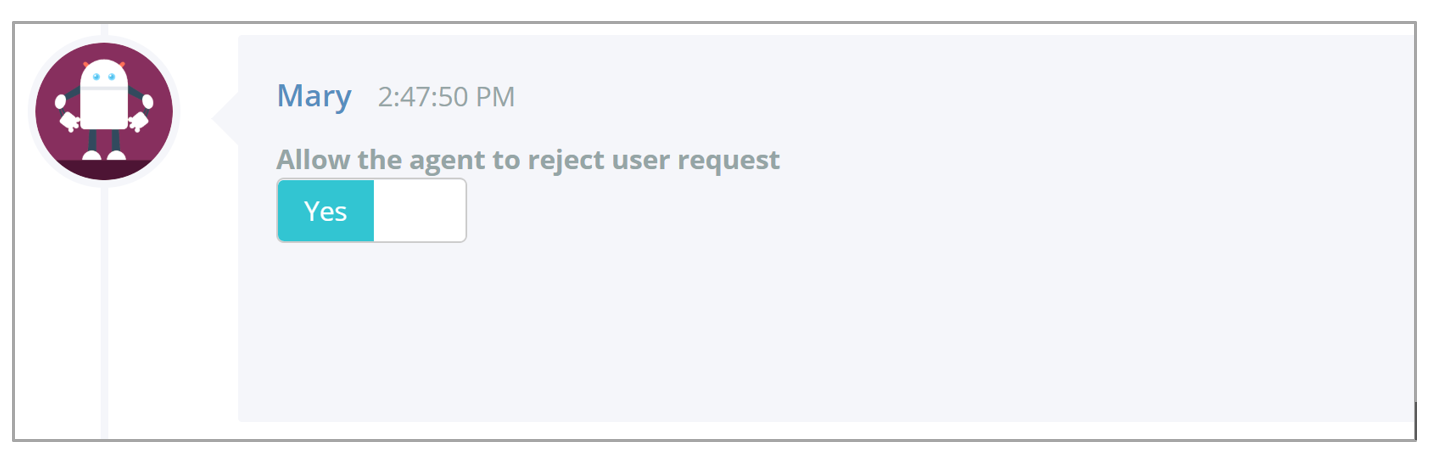Click the teal Yes portion of toggle
Image resolution: width=1442 pixels, height=459 pixels.
[x=326, y=211]
